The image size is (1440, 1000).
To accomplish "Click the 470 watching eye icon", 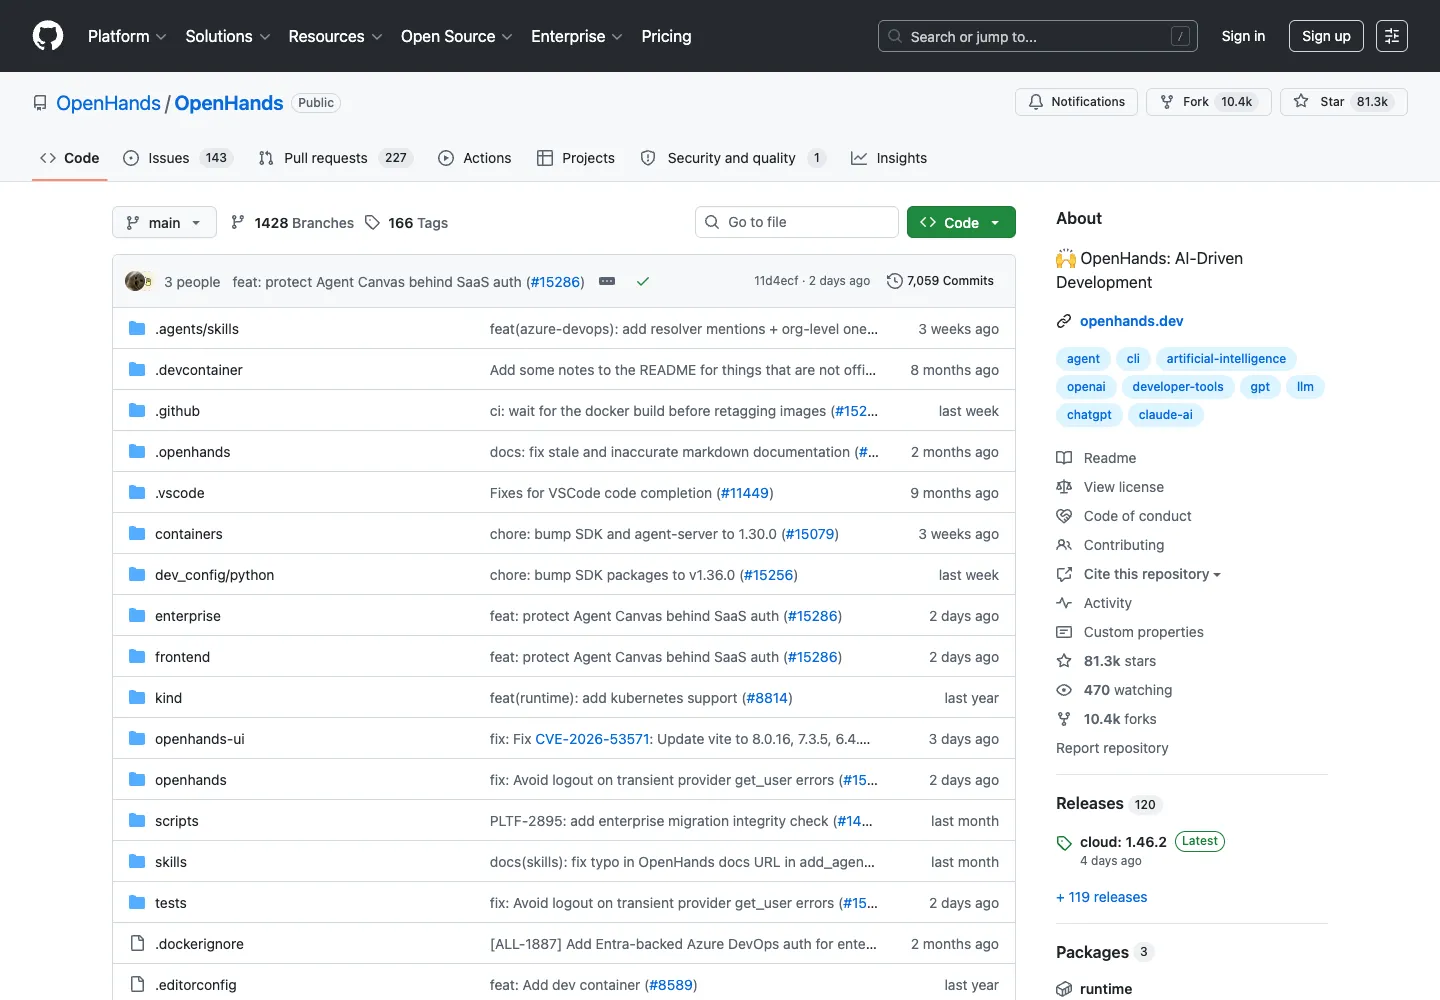I will coord(1064,690).
